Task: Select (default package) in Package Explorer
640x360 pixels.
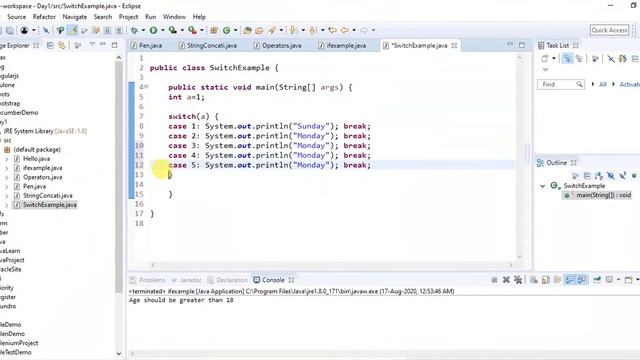Action: click(x=37, y=149)
